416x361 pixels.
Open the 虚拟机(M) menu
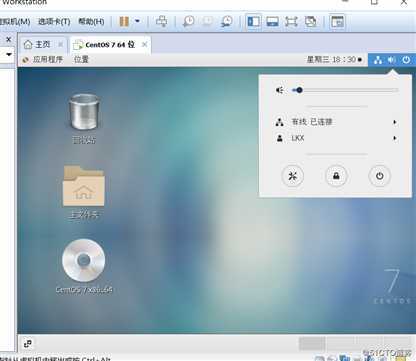[x=15, y=22]
